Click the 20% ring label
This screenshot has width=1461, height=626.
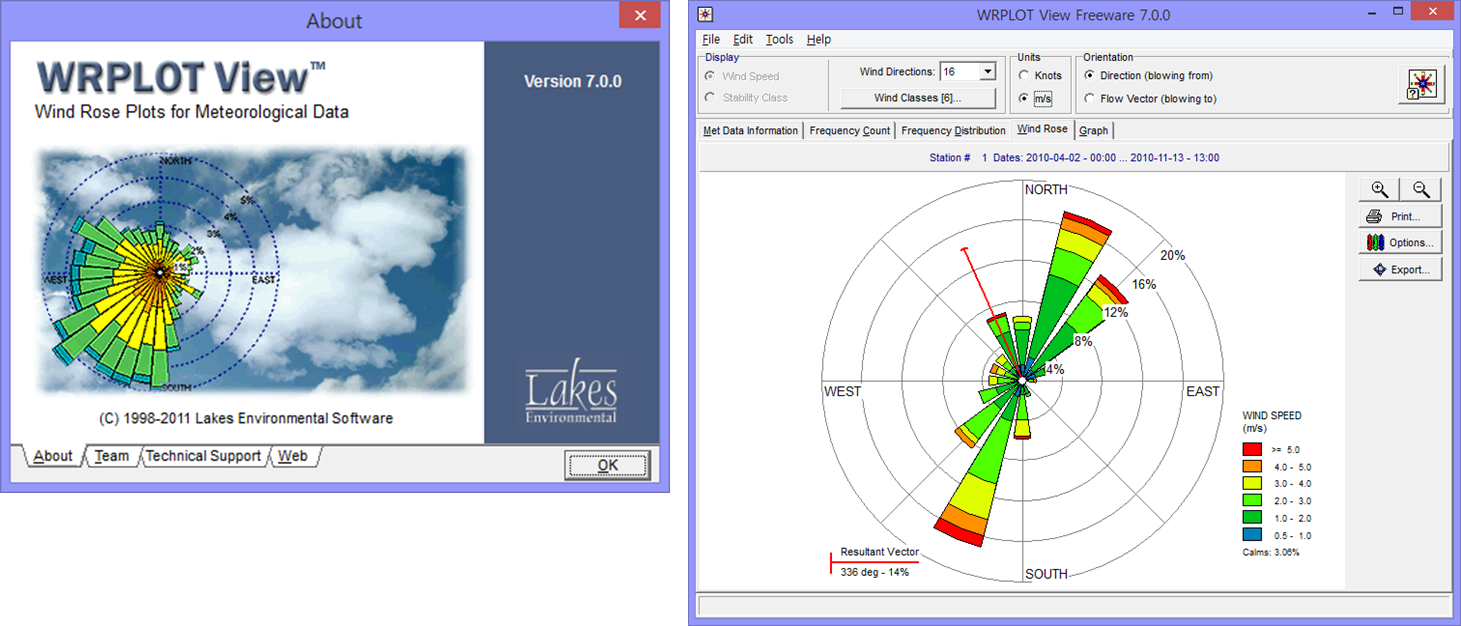point(1172,256)
